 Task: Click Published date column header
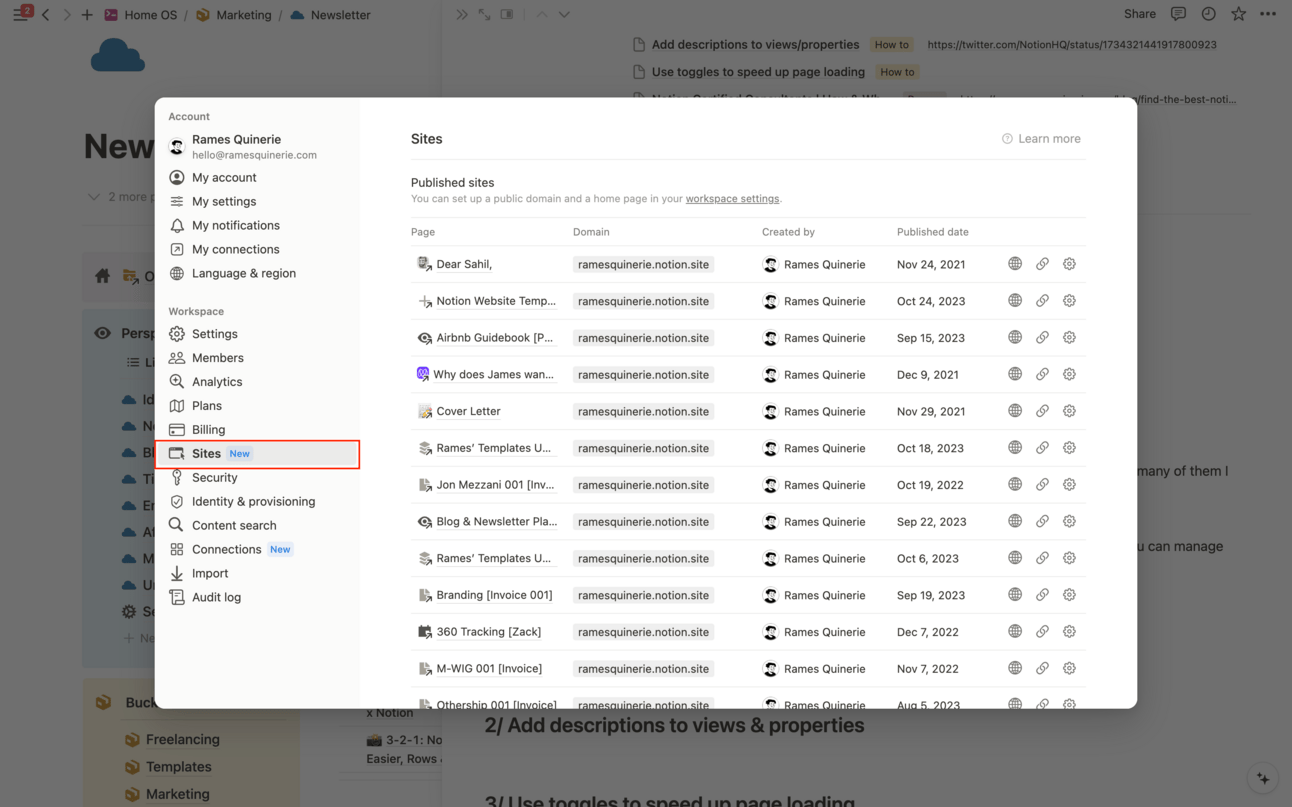point(932,232)
